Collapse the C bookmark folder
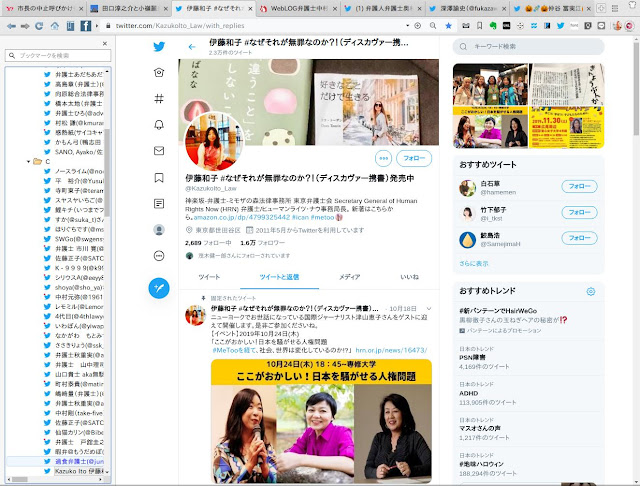 [29, 162]
